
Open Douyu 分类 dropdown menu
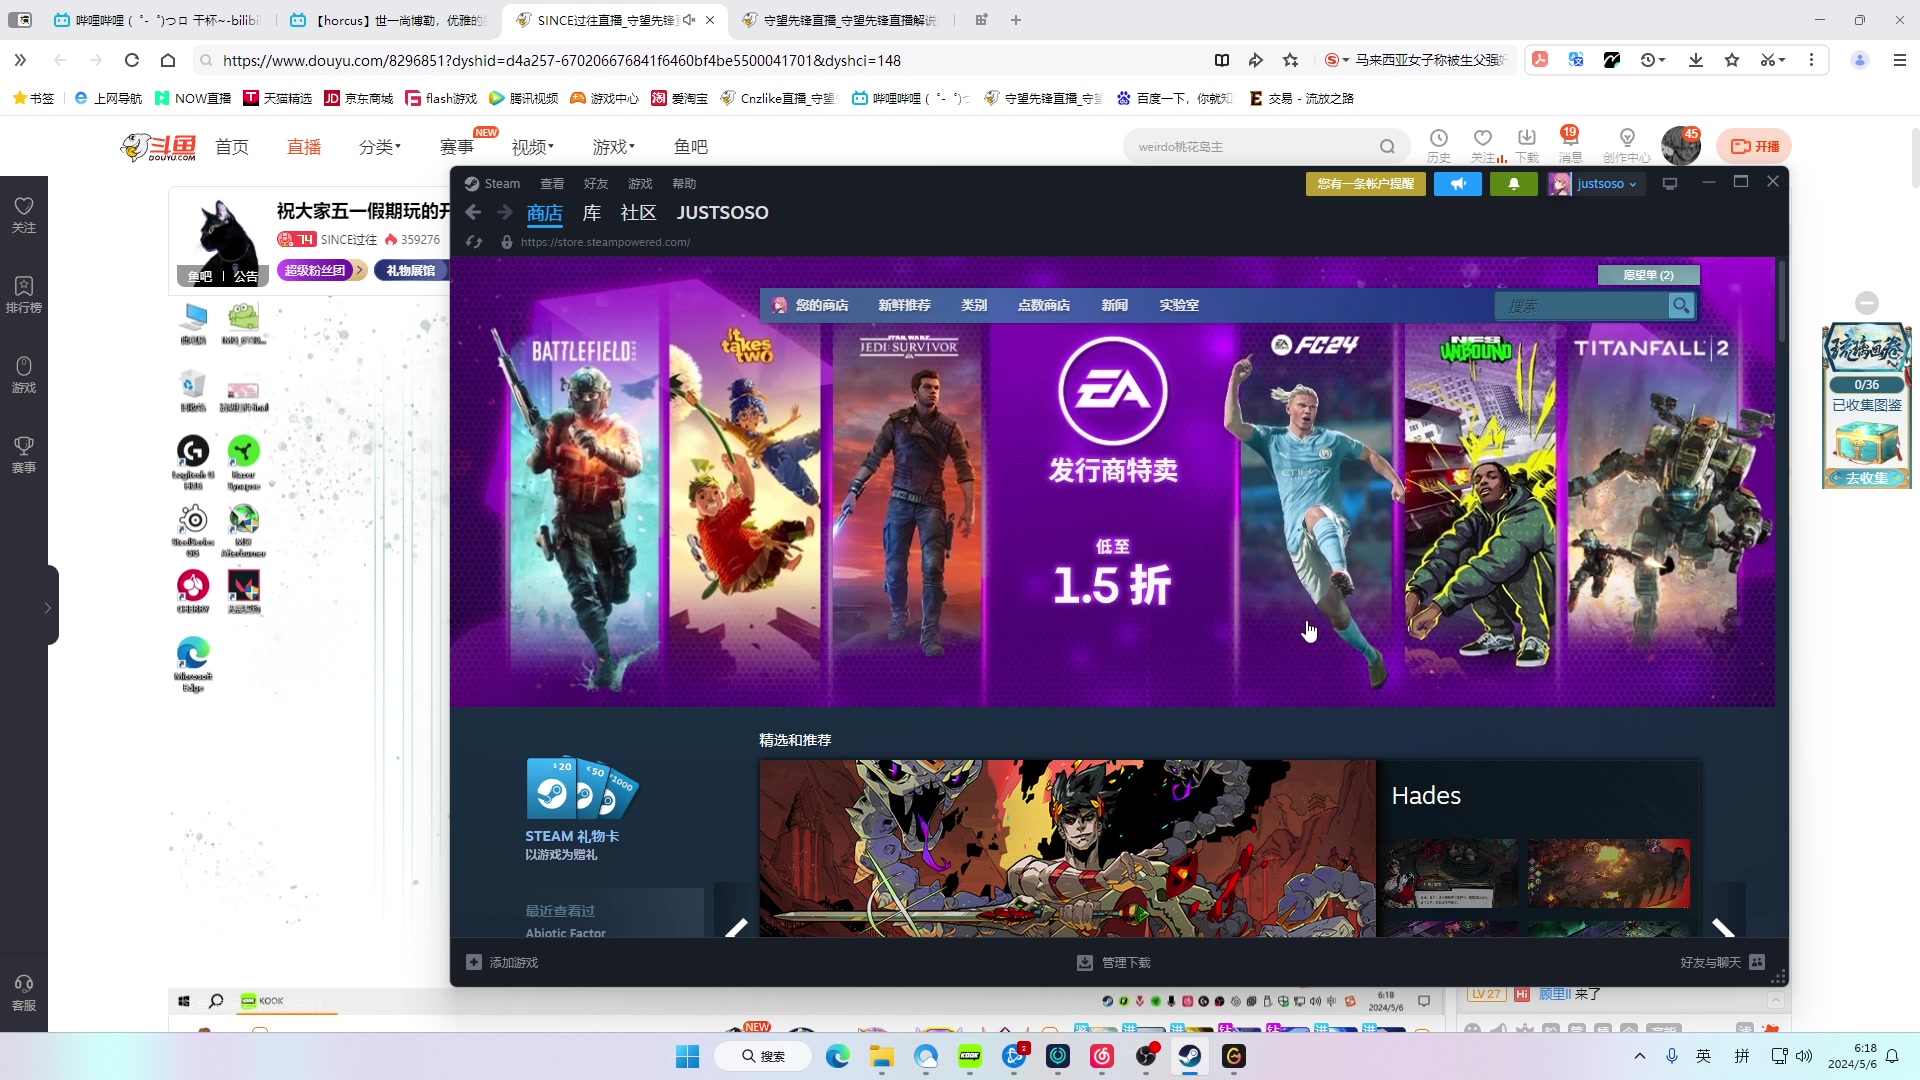tap(379, 147)
